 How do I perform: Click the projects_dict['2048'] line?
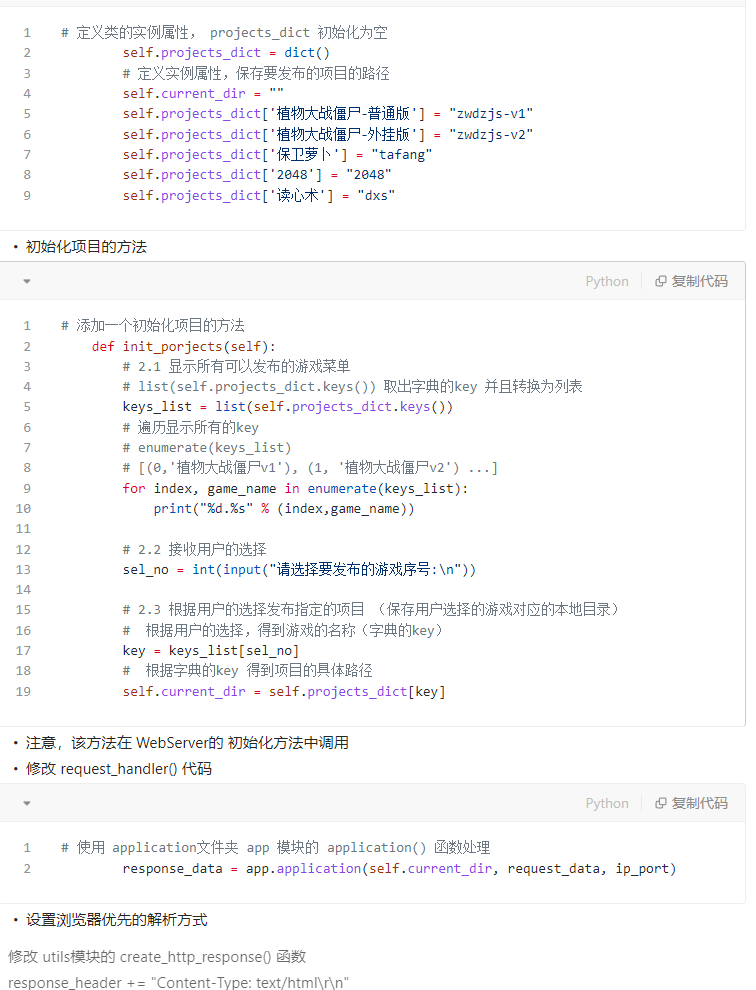pos(257,175)
